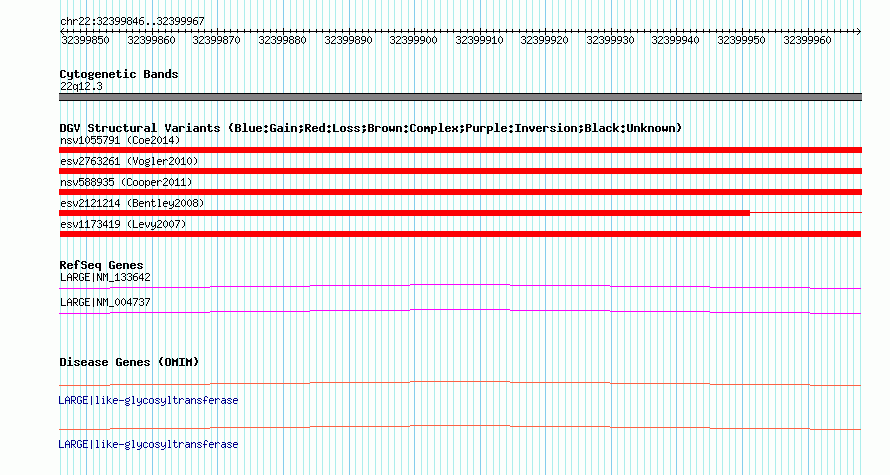
Task: Open variant esv2763261 (Vogler2010) label
Action: click(129, 161)
